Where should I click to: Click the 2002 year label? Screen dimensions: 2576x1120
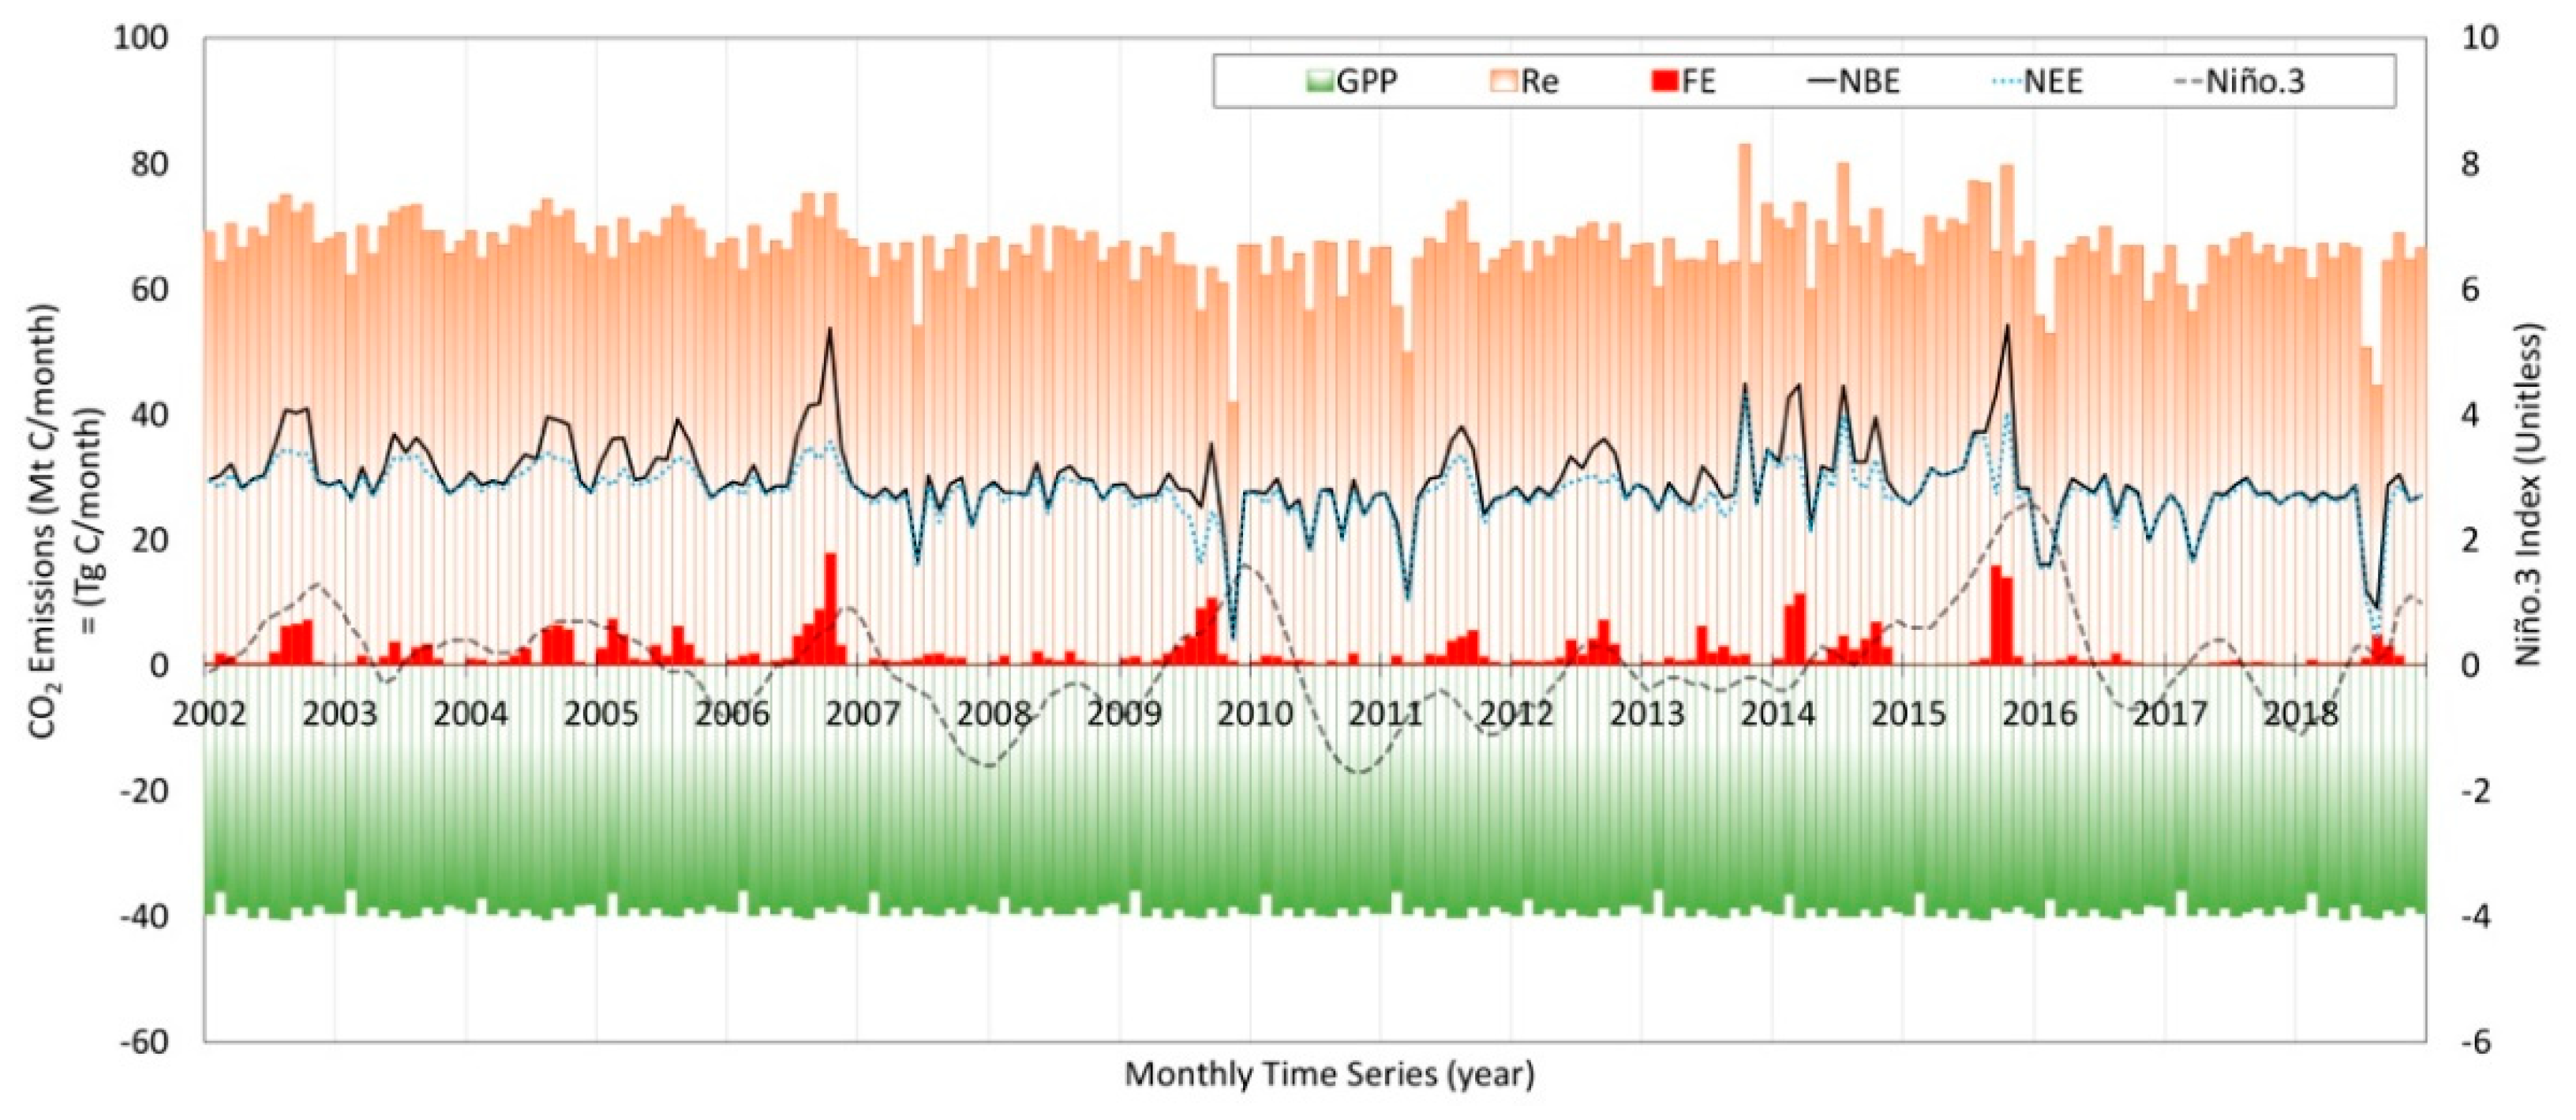(210, 714)
